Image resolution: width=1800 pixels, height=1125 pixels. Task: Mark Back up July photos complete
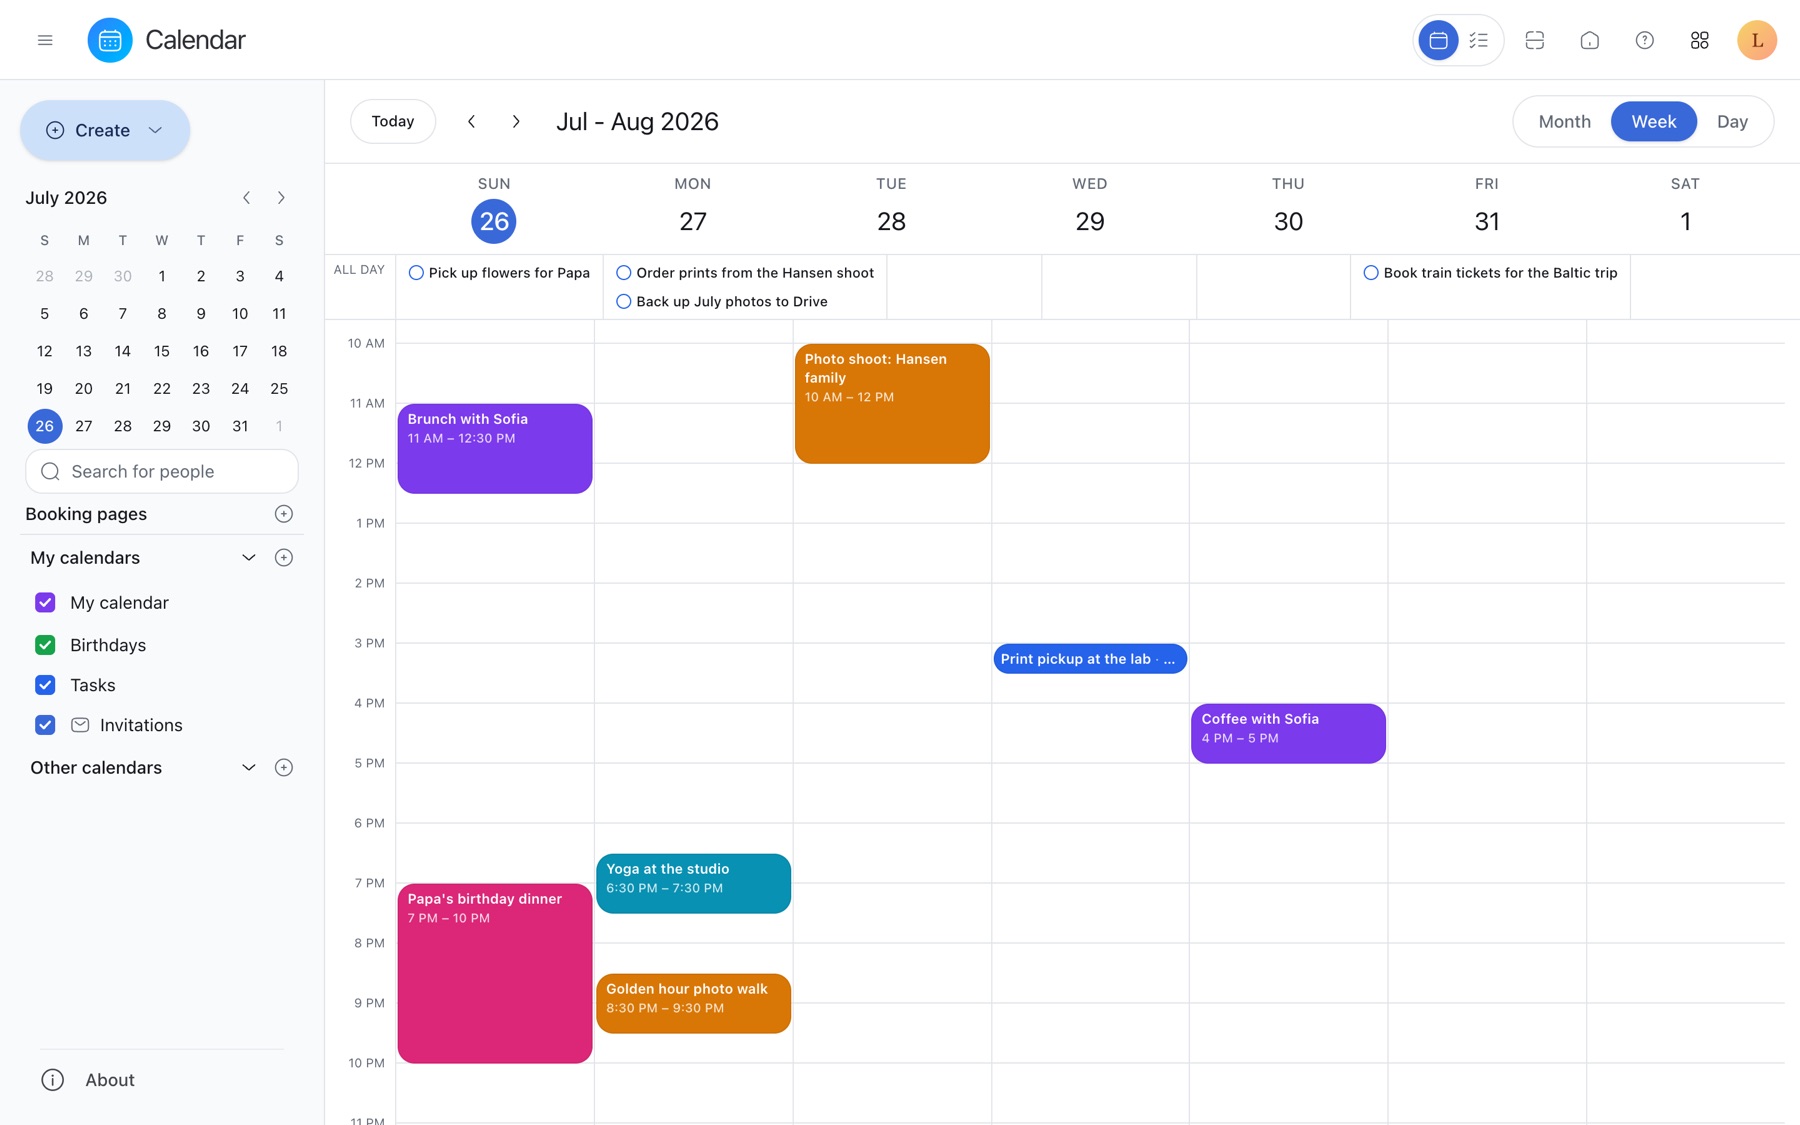[x=623, y=302]
